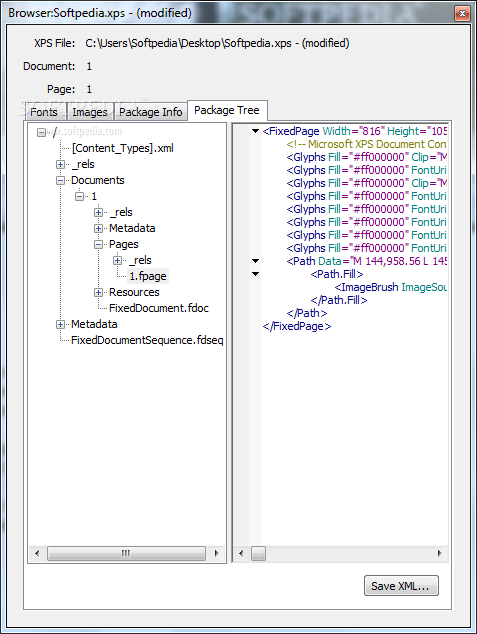
Task: Click the </Path> closing tag line
Action: [x=307, y=313]
